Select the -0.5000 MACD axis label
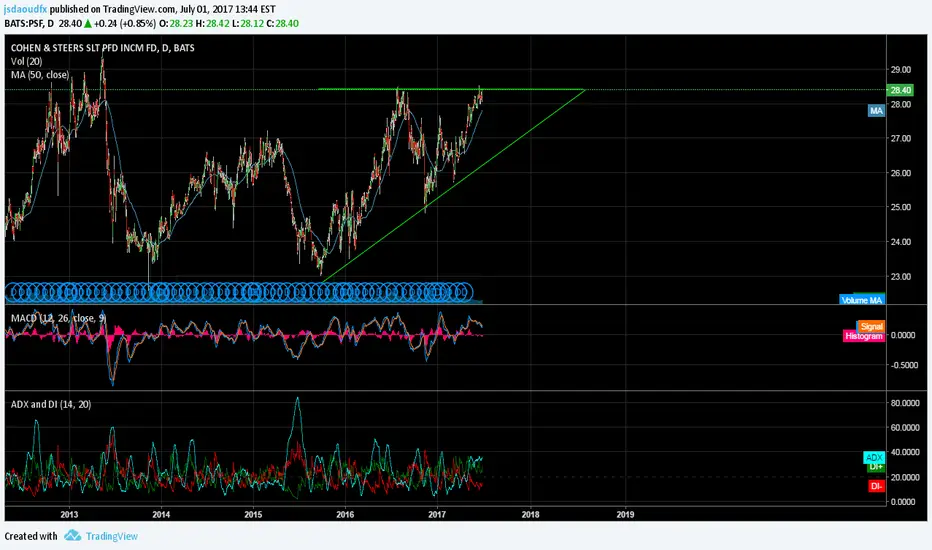Screen dimensions: 932x550 pos(902,365)
